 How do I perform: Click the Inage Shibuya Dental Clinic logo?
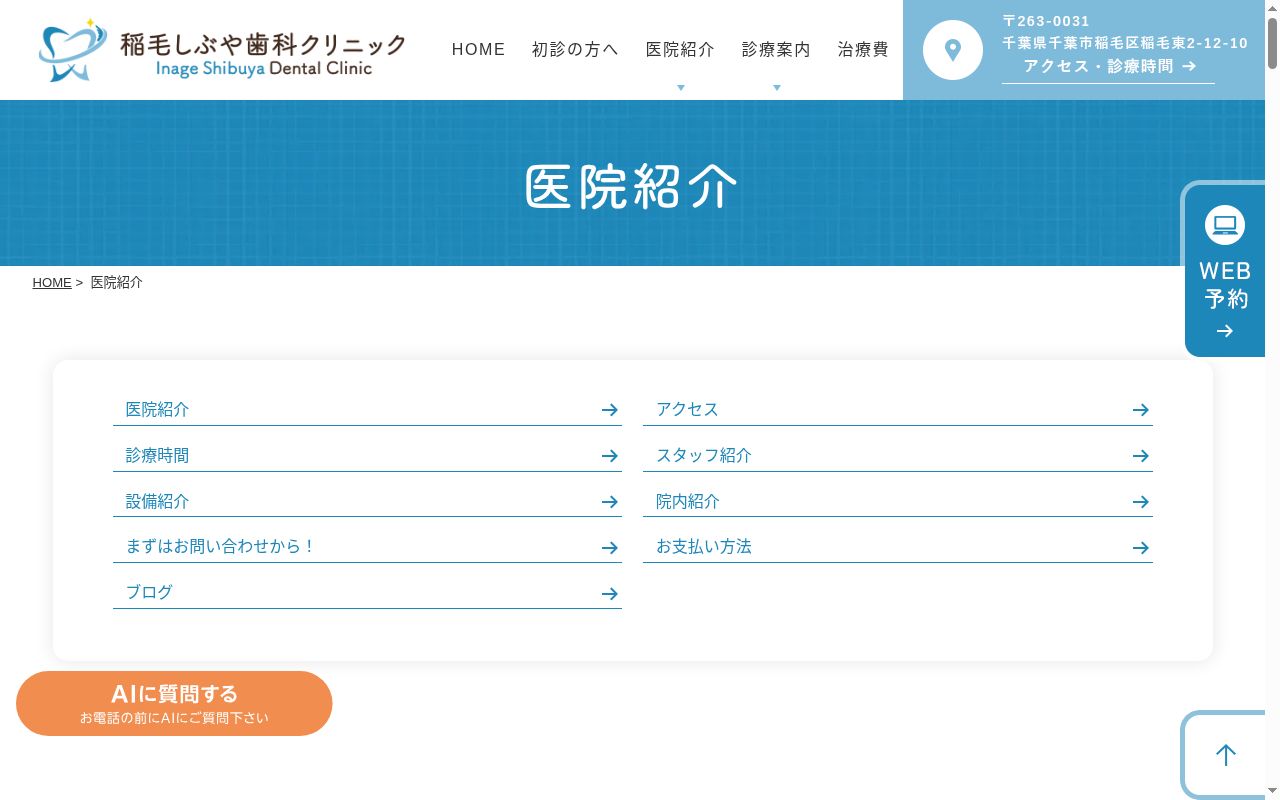point(222,50)
